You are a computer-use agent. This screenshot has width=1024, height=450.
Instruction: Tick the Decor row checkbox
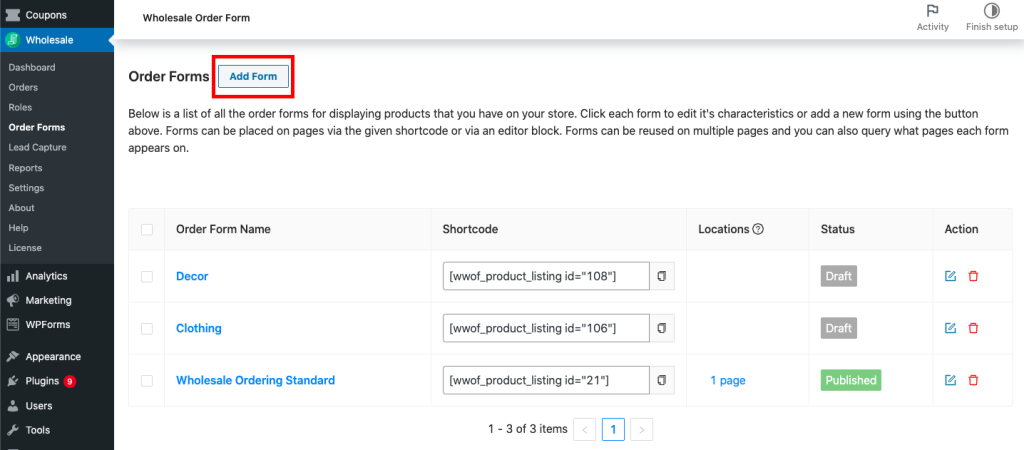point(147,277)
